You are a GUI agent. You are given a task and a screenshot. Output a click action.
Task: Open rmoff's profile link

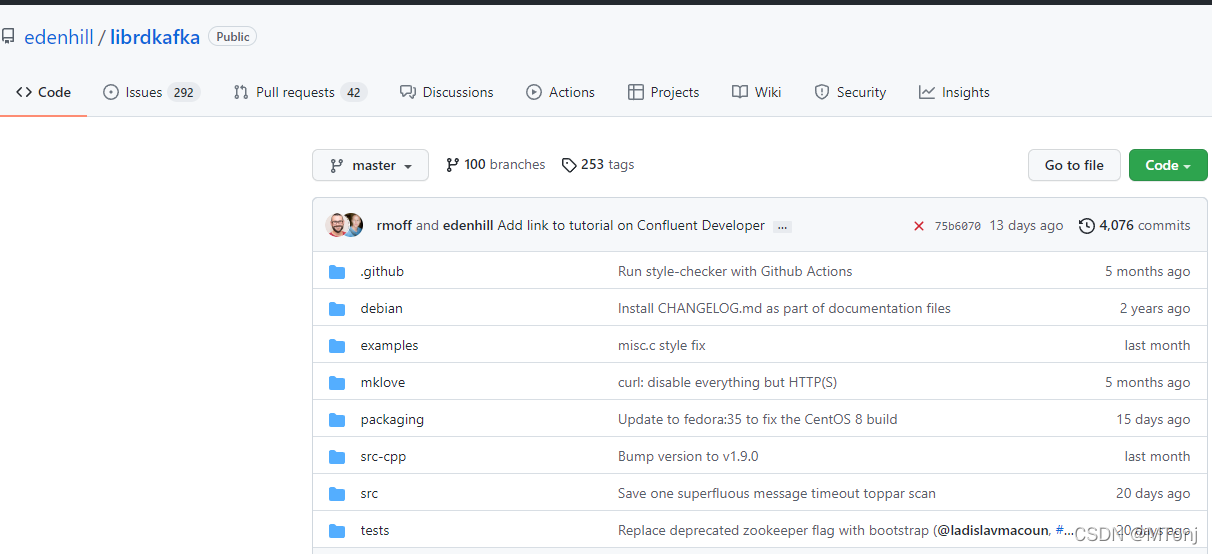(x=394, y=226)
